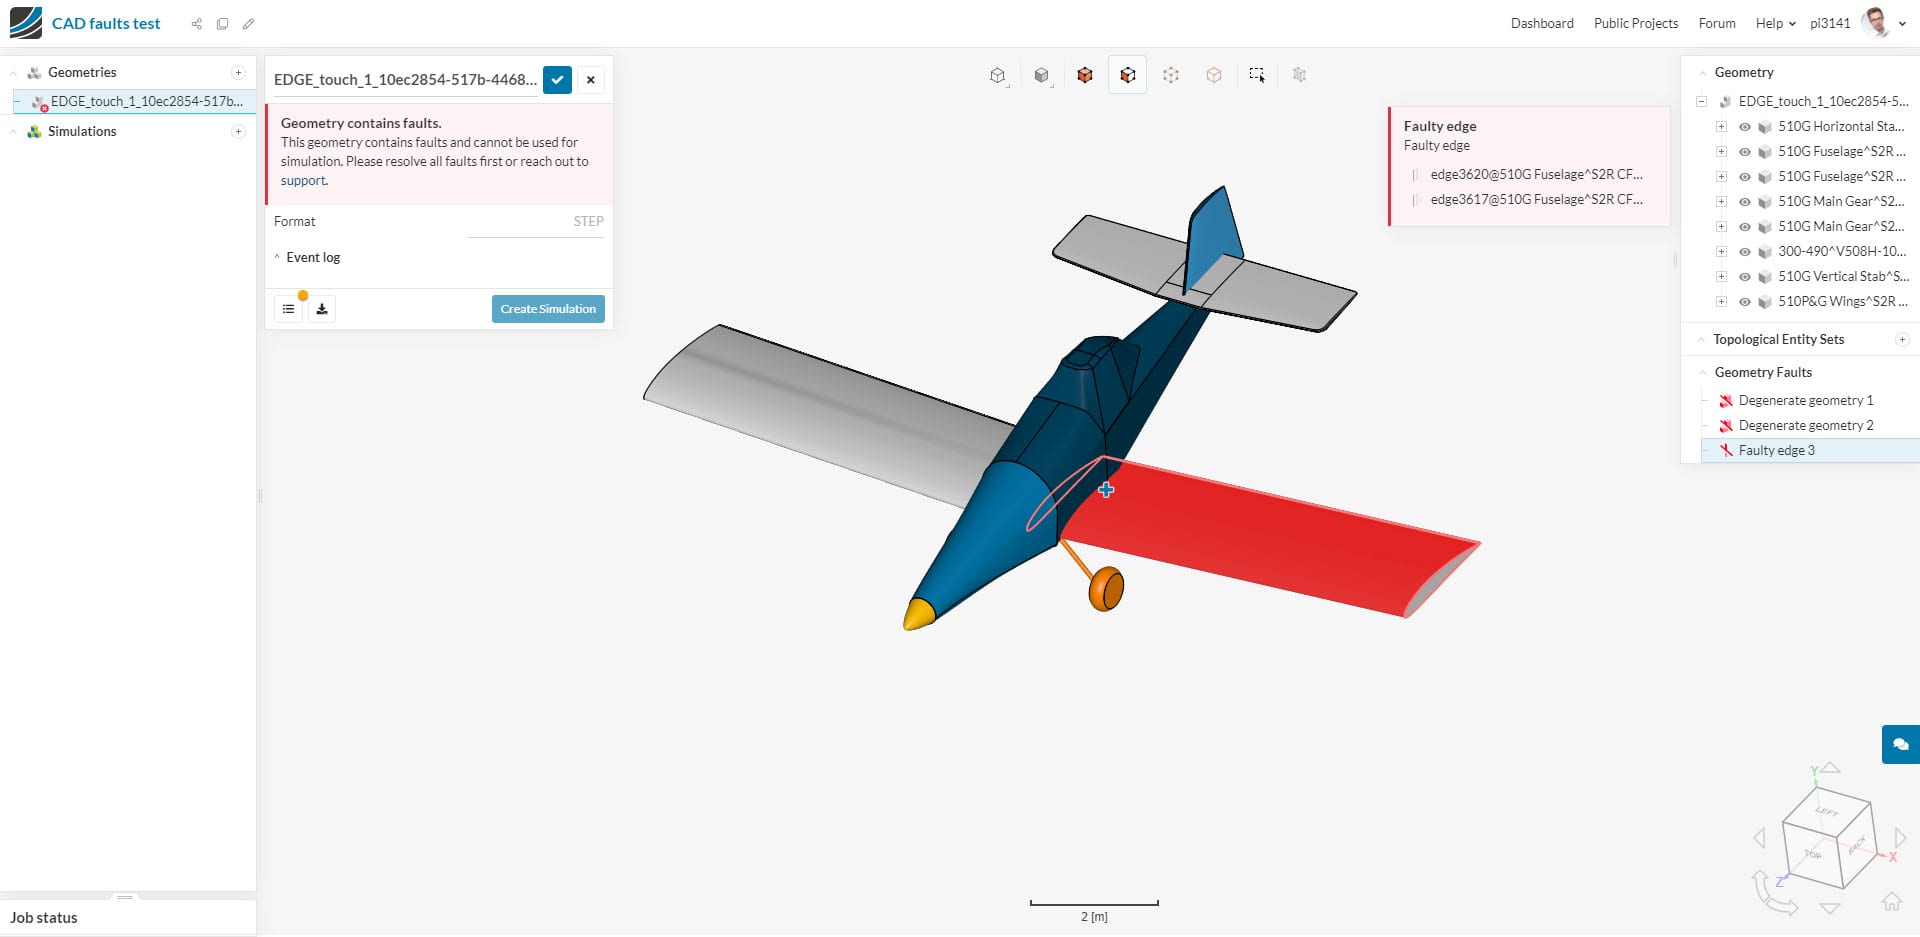Click the share project icon beside the title
Screen dimensions: 1920x937
pos(197,24)
